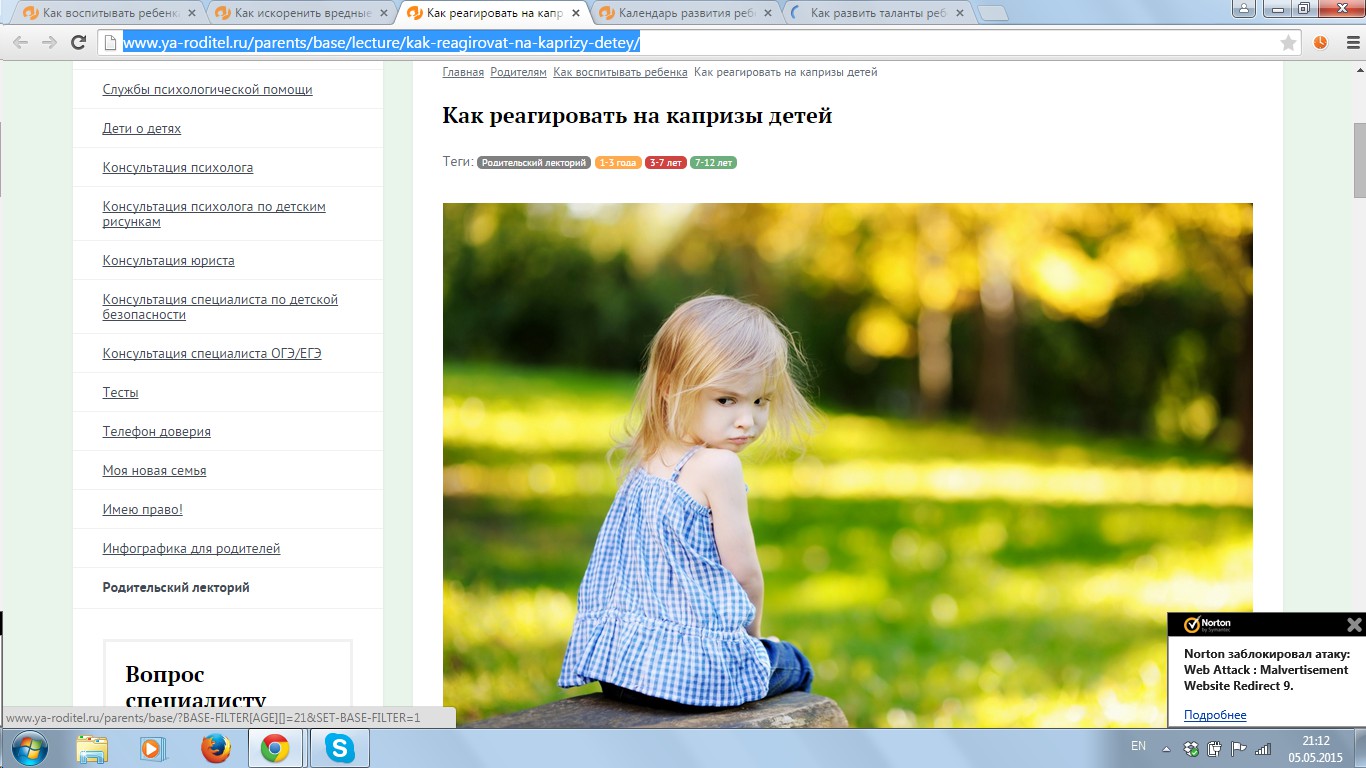Close the 'Как воспитывать ребенка' tab

[191, 14]
